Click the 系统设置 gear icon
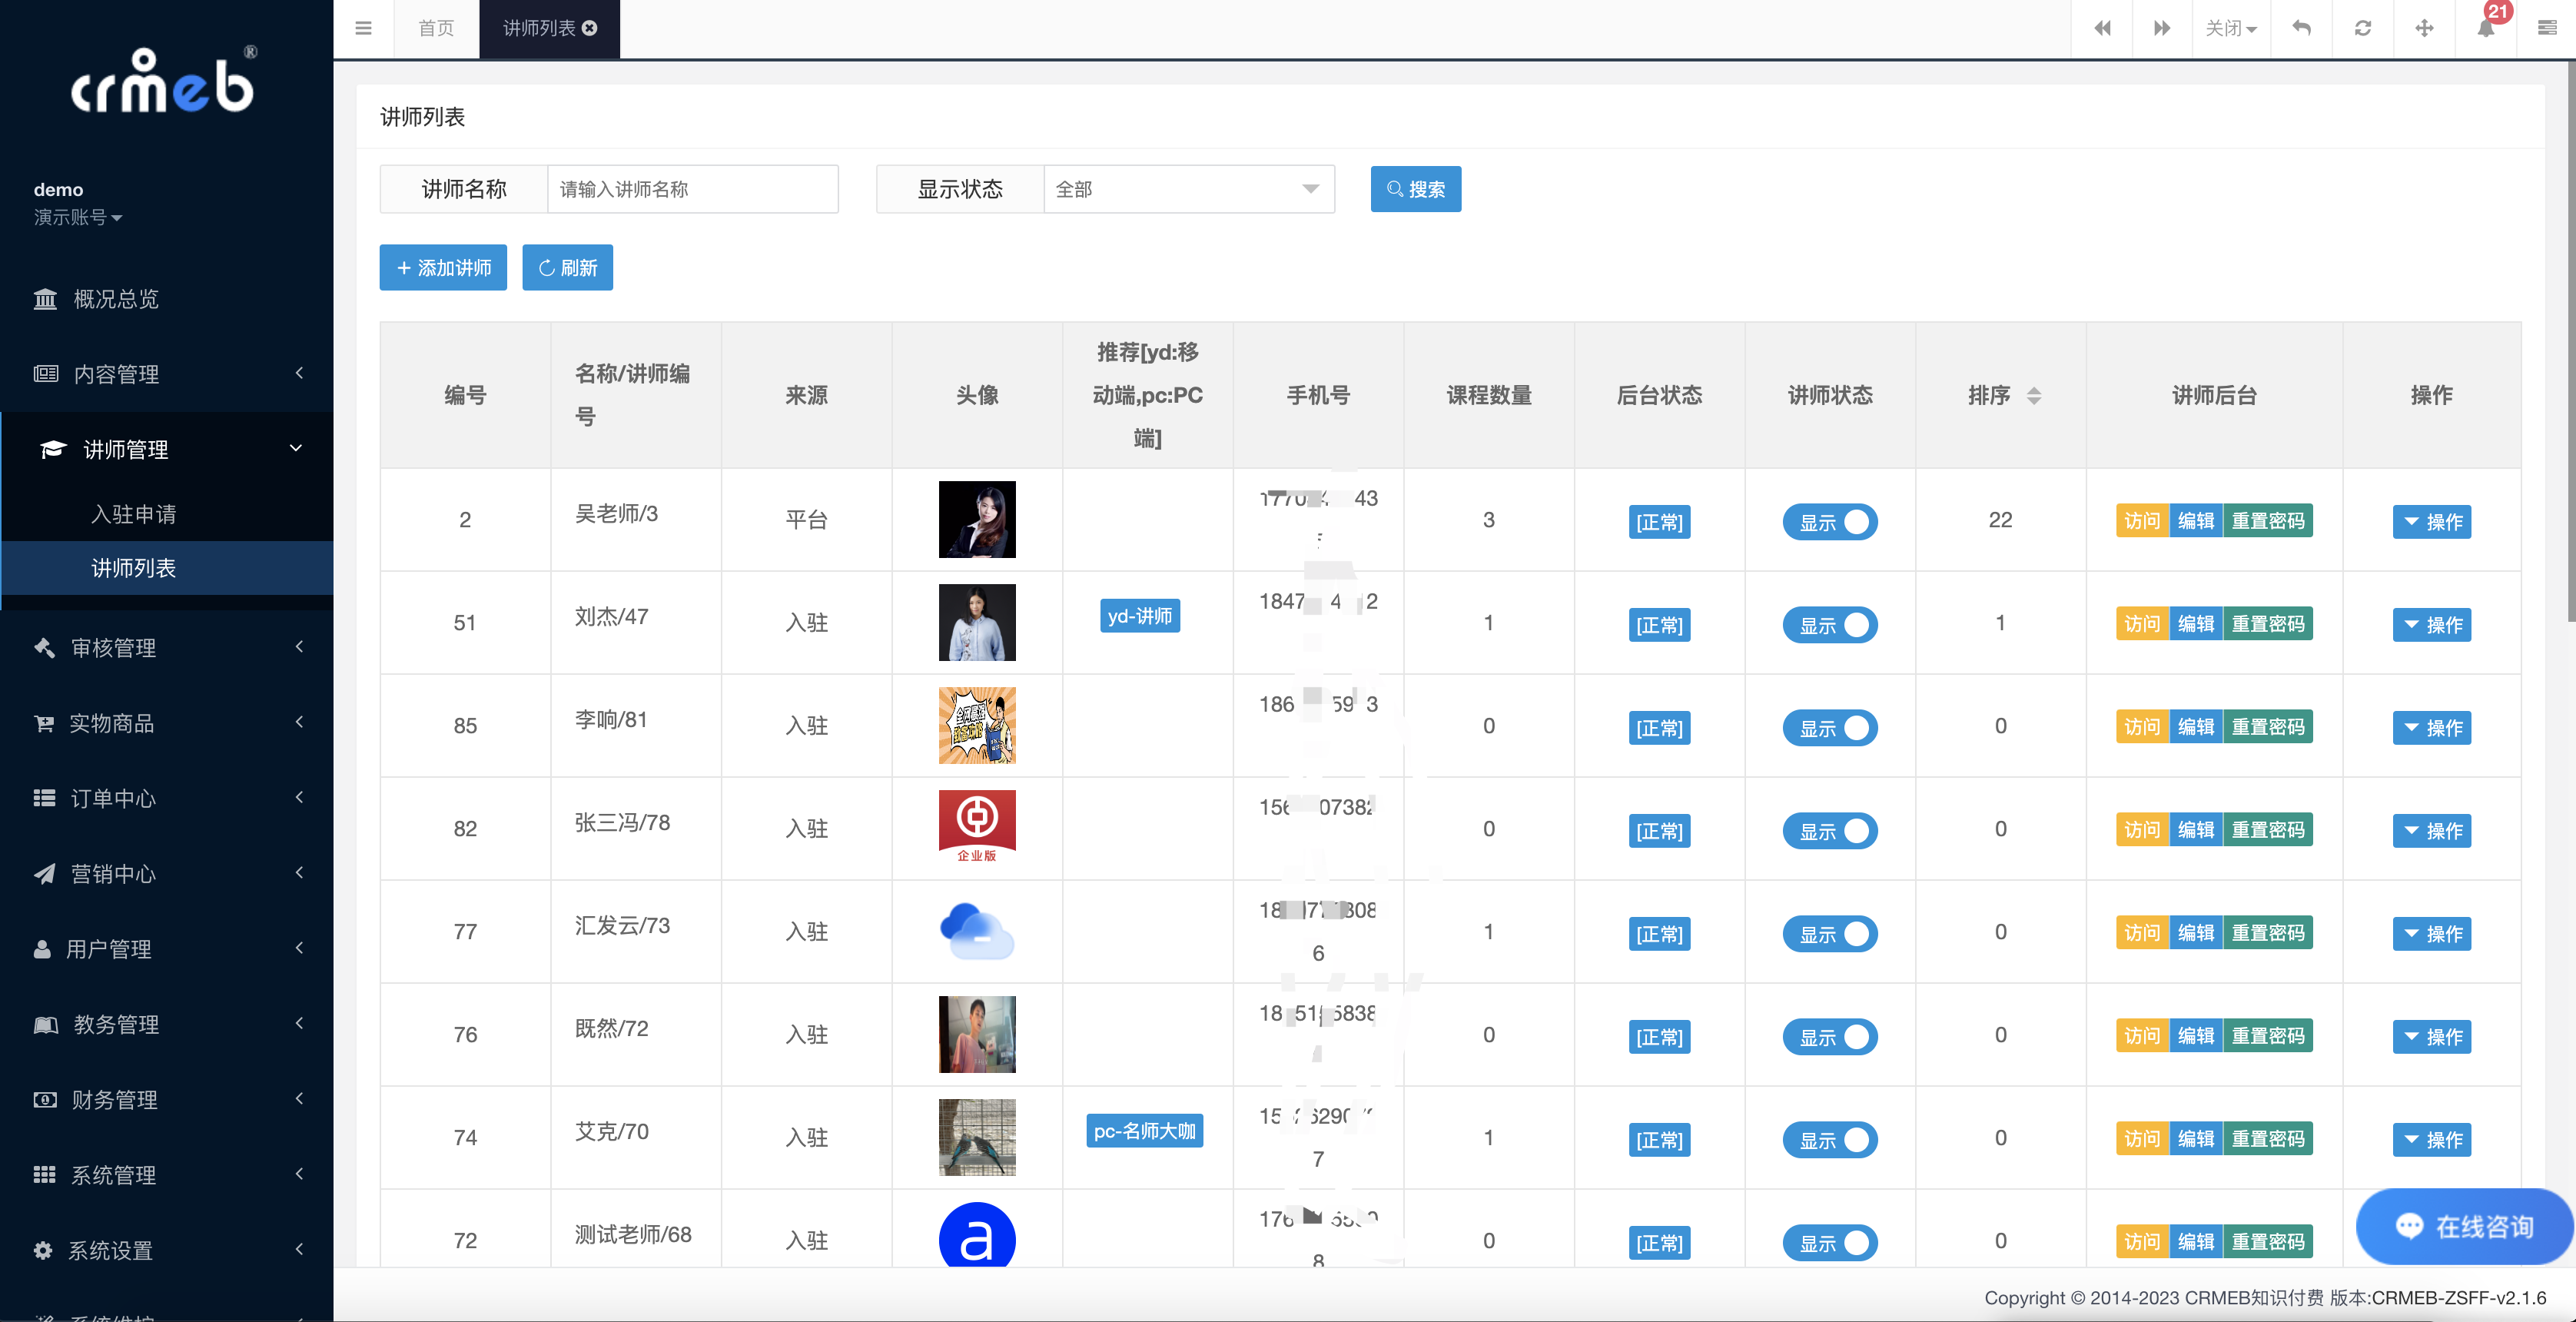 (x=43, y=1250)
